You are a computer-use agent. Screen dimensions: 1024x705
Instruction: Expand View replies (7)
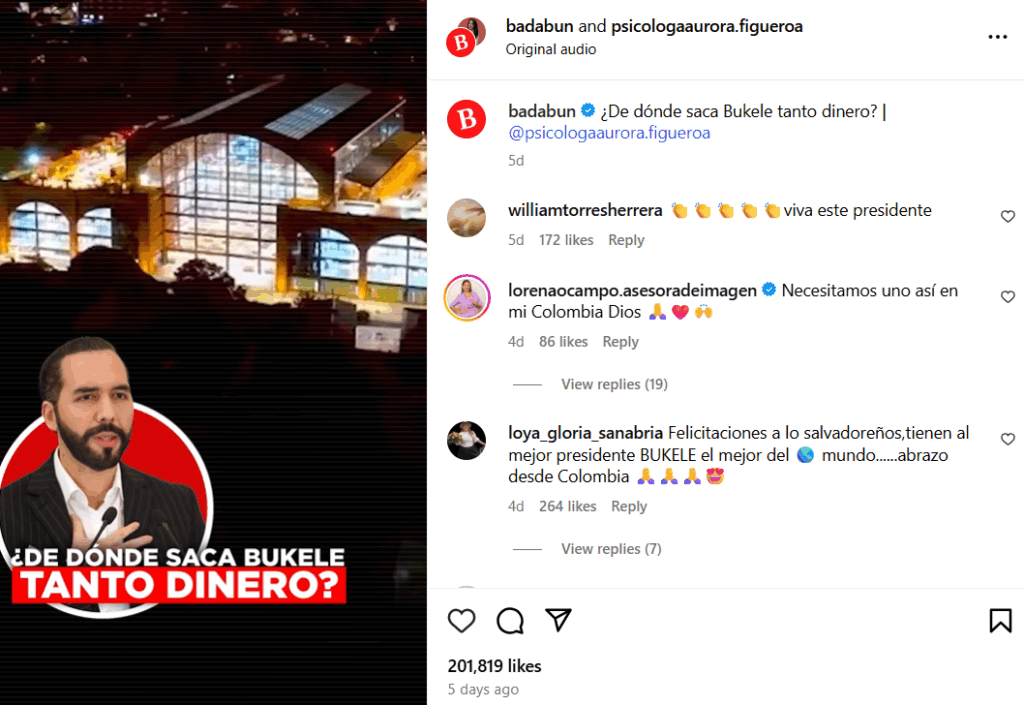pos(611,548)
